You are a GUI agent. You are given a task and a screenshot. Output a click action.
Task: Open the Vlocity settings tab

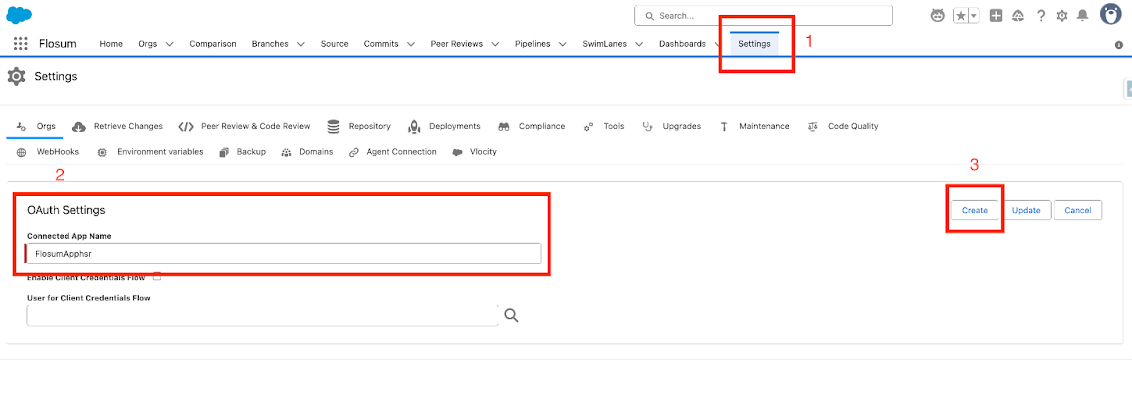coord(474,152)
